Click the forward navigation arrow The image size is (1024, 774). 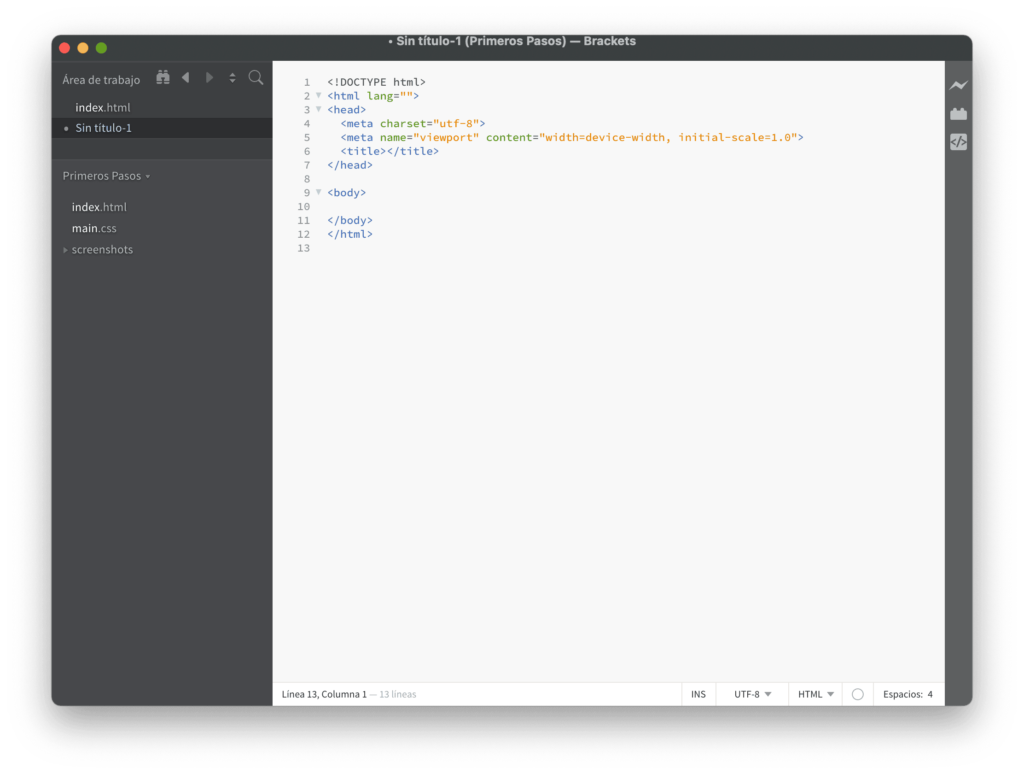pos(209,77)
